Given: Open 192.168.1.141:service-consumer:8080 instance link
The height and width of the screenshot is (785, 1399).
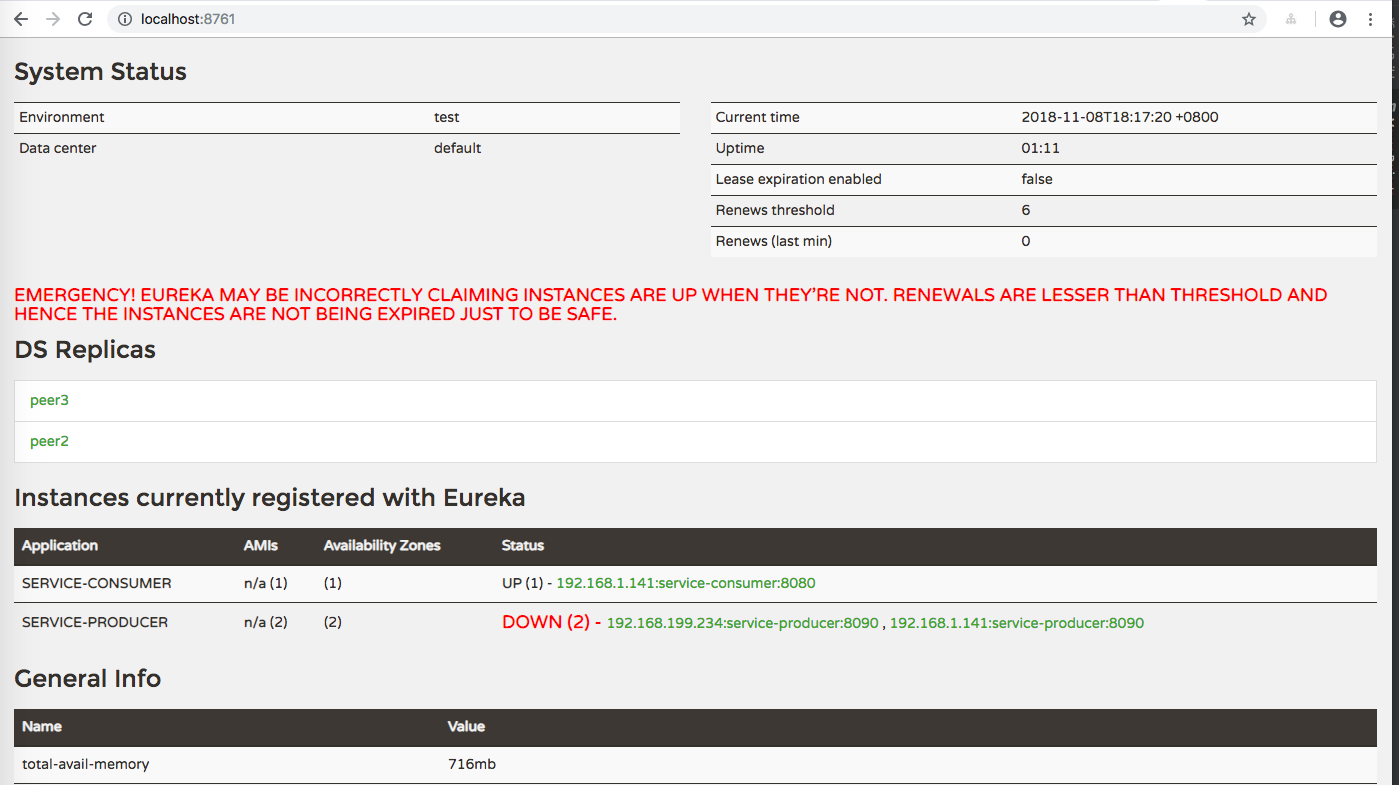Looking at the screenshot, I should click(686, 583).
